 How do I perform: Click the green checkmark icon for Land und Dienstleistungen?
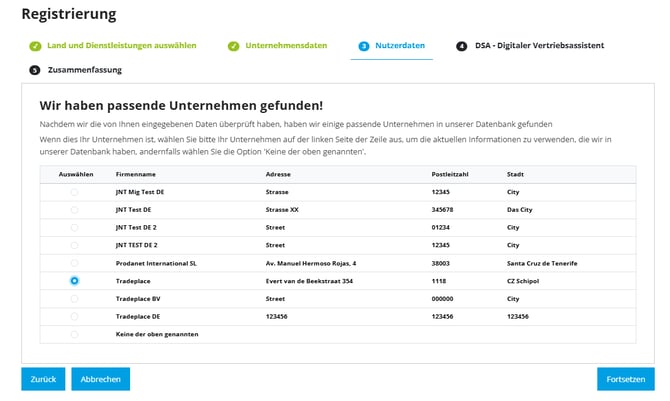pyautogui.click(x=35, y=46)
